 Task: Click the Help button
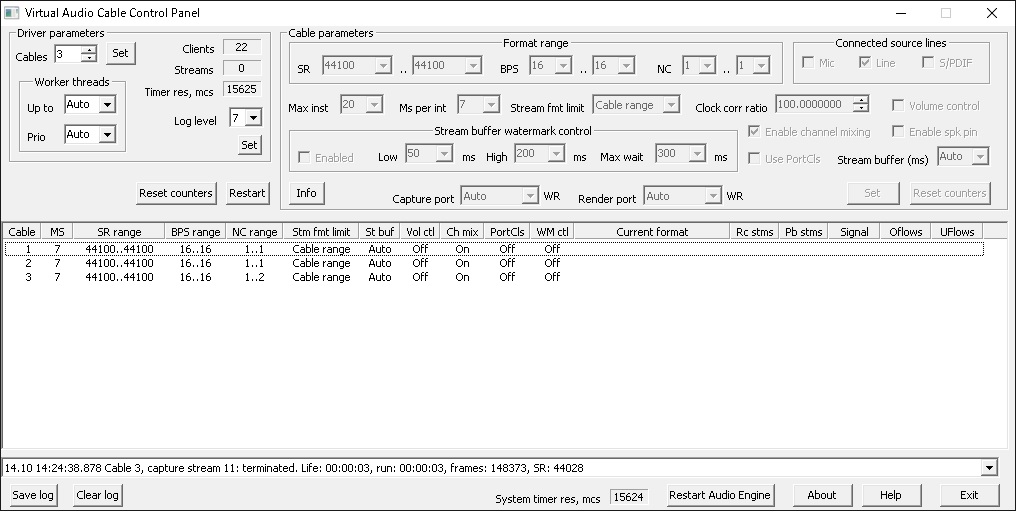[x=890, y=496]
